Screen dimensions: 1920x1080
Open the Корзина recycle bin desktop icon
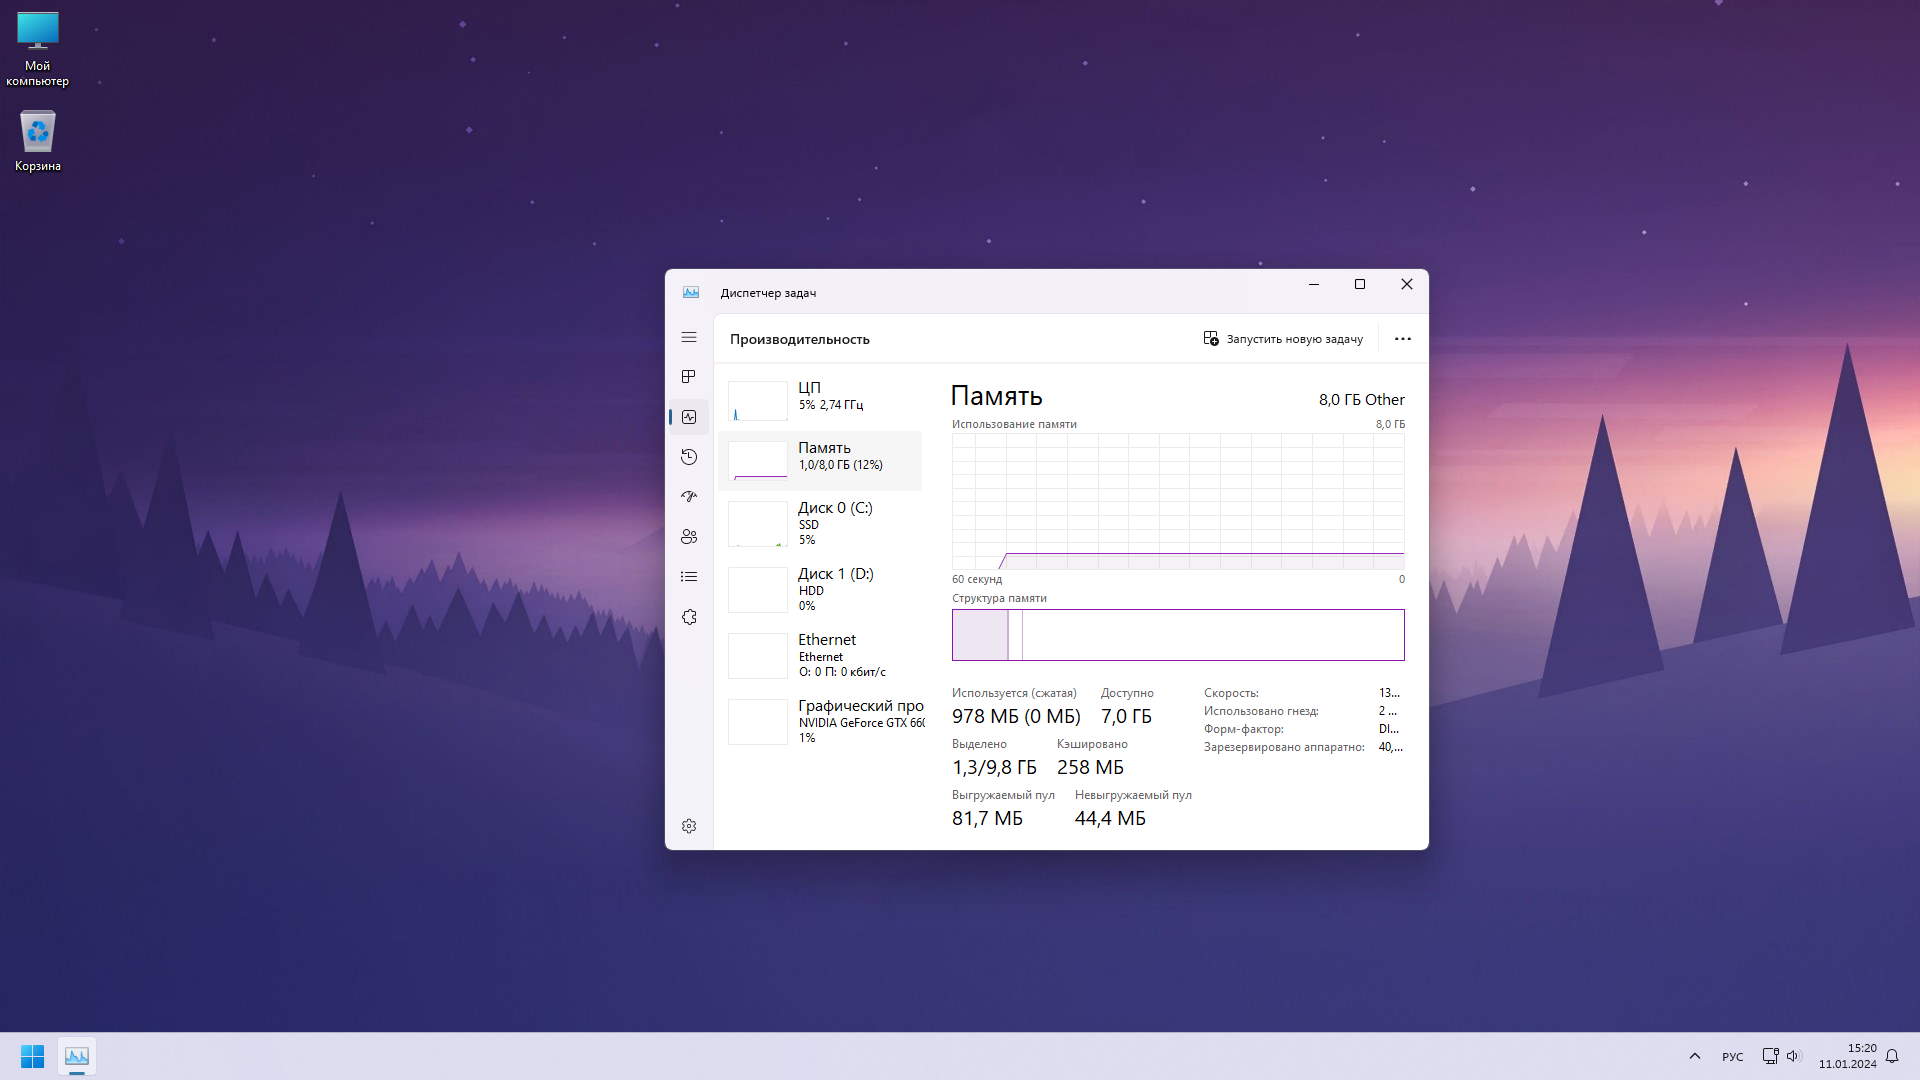tap(38, 140)
